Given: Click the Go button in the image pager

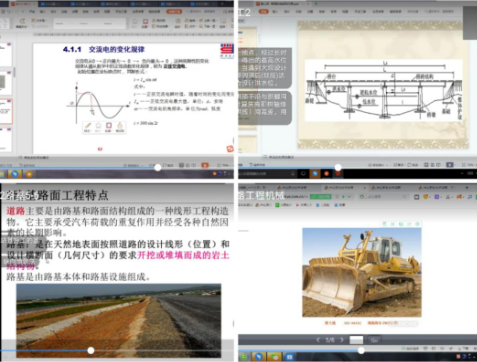Looking at the screenshot, I should coord(374,340).
